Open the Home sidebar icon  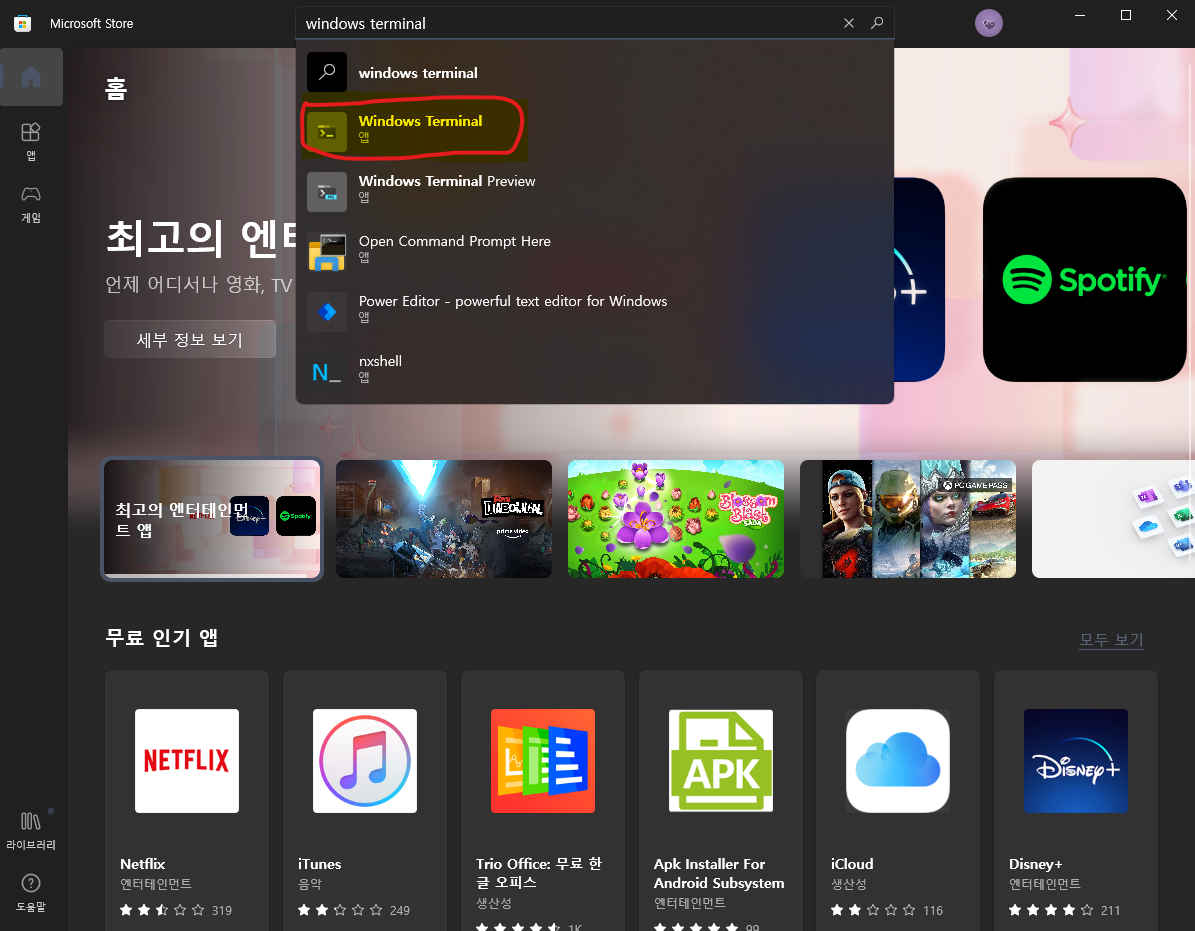coord(31,77)
